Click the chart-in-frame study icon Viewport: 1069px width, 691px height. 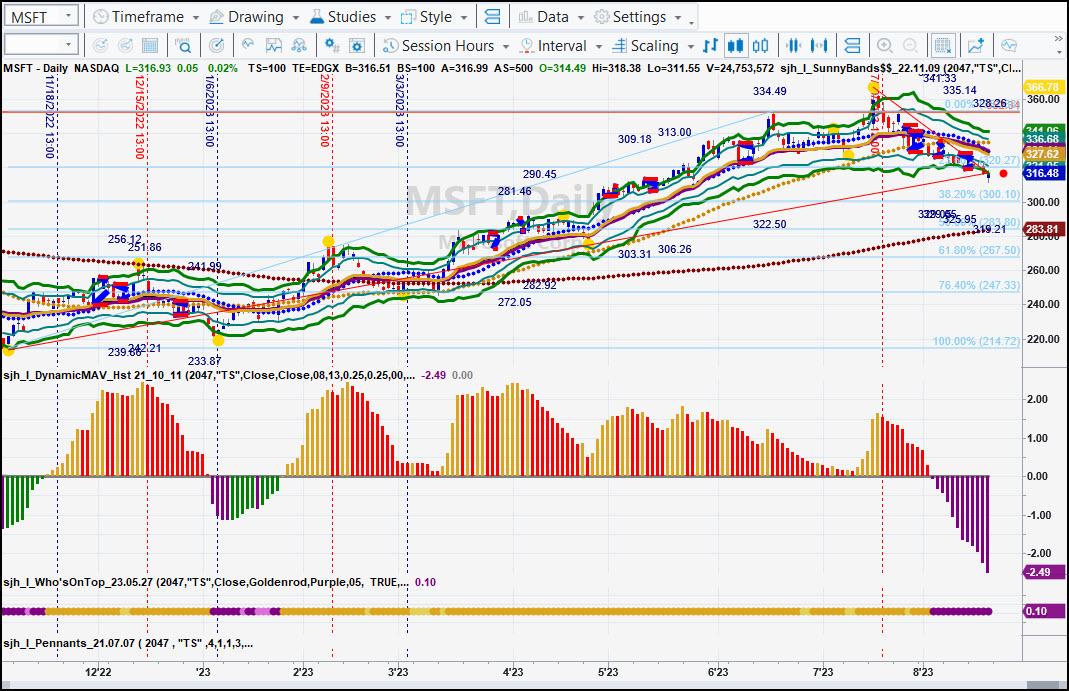(273, 46)
